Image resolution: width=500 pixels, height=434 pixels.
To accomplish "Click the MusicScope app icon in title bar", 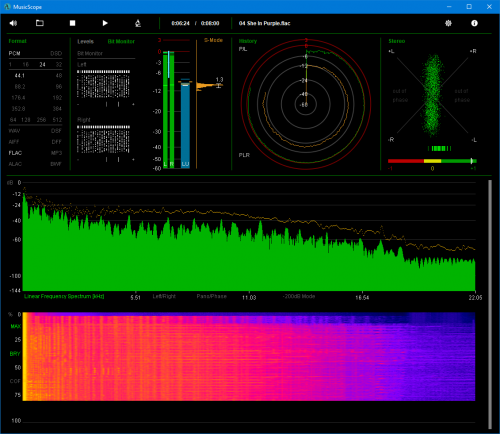I will point(7,7).
